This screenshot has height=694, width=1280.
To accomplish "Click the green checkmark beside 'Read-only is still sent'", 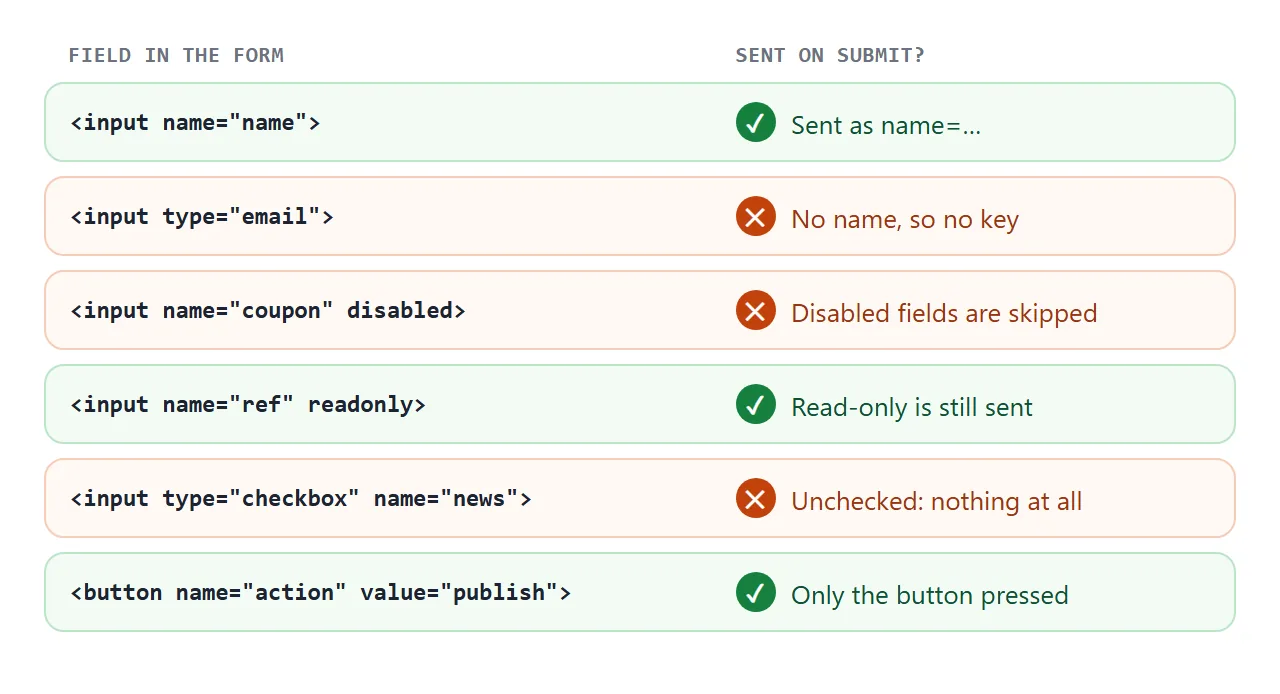I will pyautogui.click(x=756, y=404).
